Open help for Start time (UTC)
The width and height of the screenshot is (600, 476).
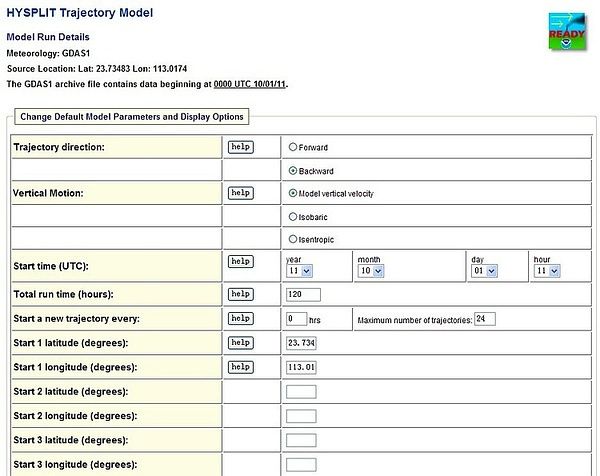tap(241, 261)
